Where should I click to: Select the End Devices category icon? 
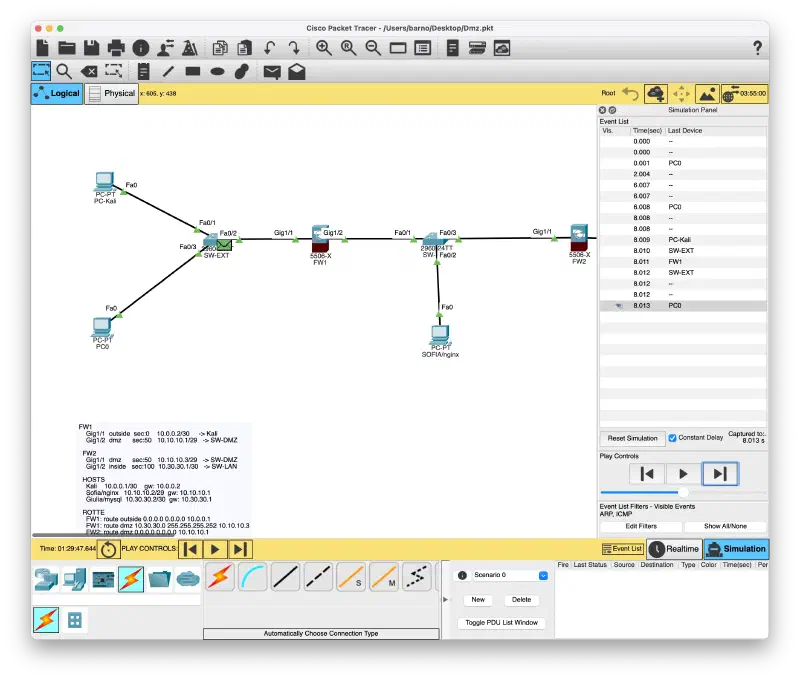[74, 579]
